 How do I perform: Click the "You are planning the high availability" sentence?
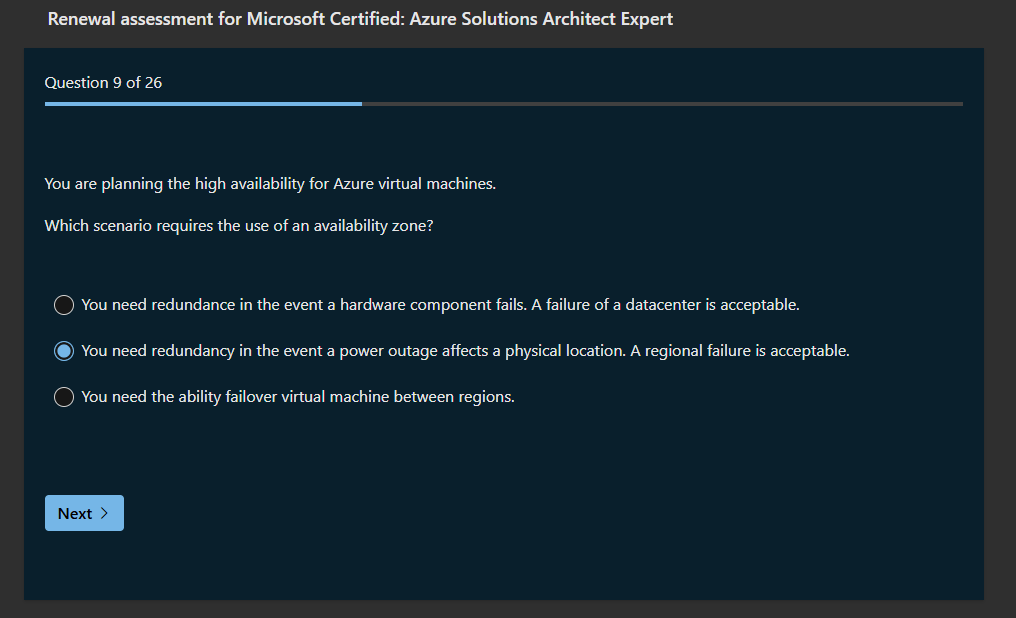tap(270, 184)
